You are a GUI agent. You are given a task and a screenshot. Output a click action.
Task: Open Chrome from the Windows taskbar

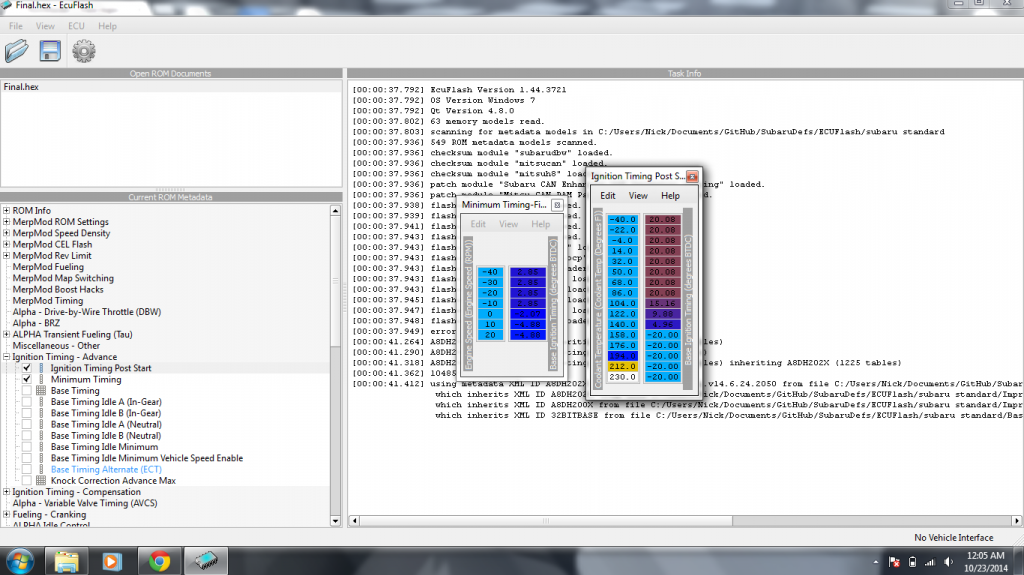tap(159, 560)
